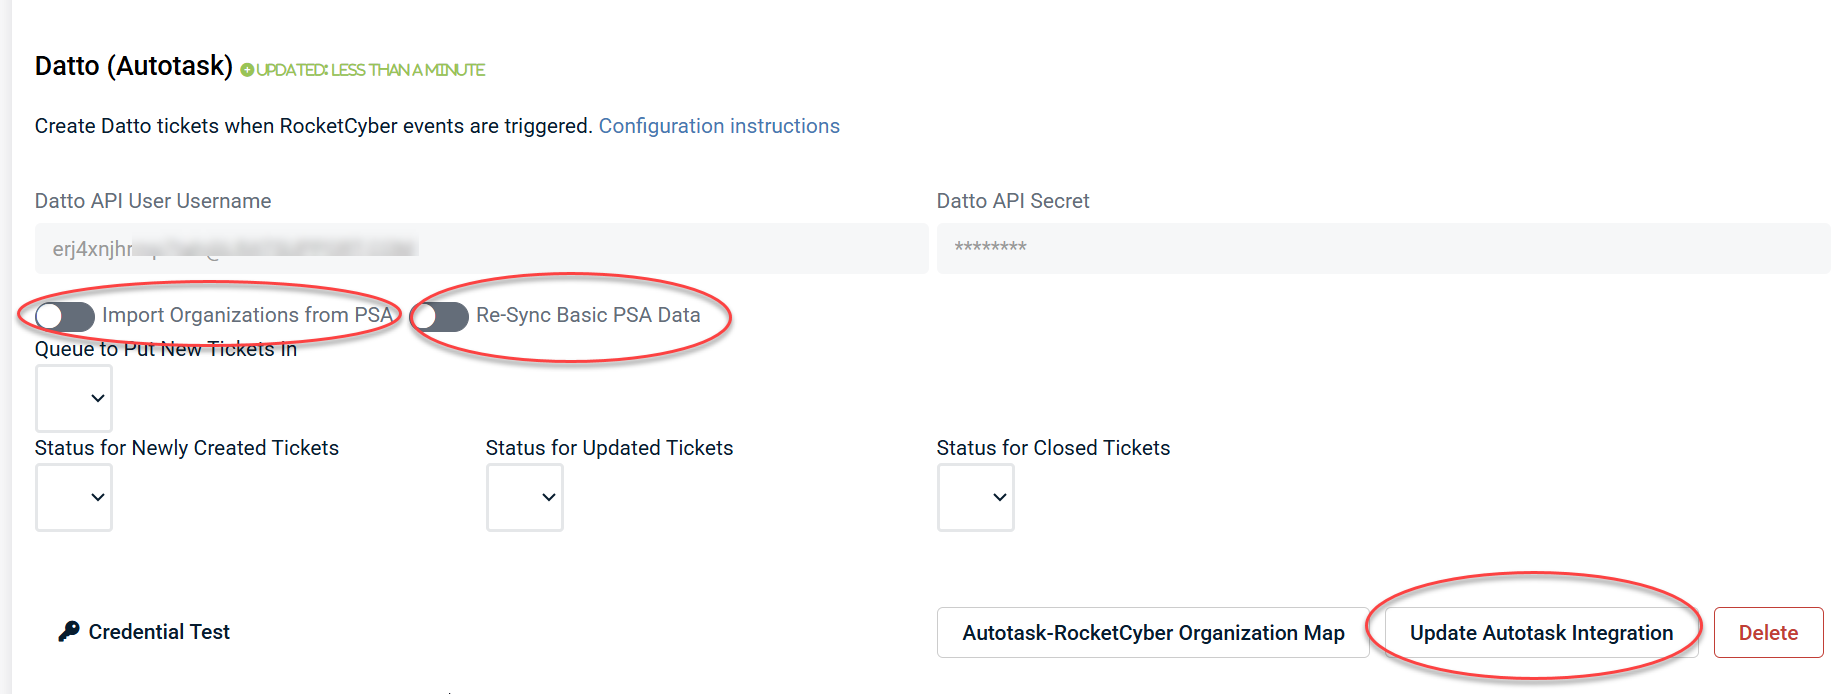1838x694 pixels.
Task: Click the red Delete button
Action: (1768, 633)
